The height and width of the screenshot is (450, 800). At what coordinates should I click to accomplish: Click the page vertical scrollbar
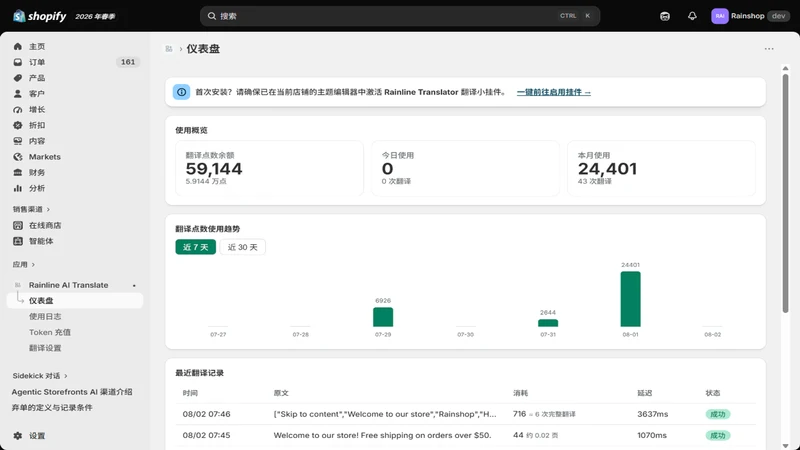[785, 194]
